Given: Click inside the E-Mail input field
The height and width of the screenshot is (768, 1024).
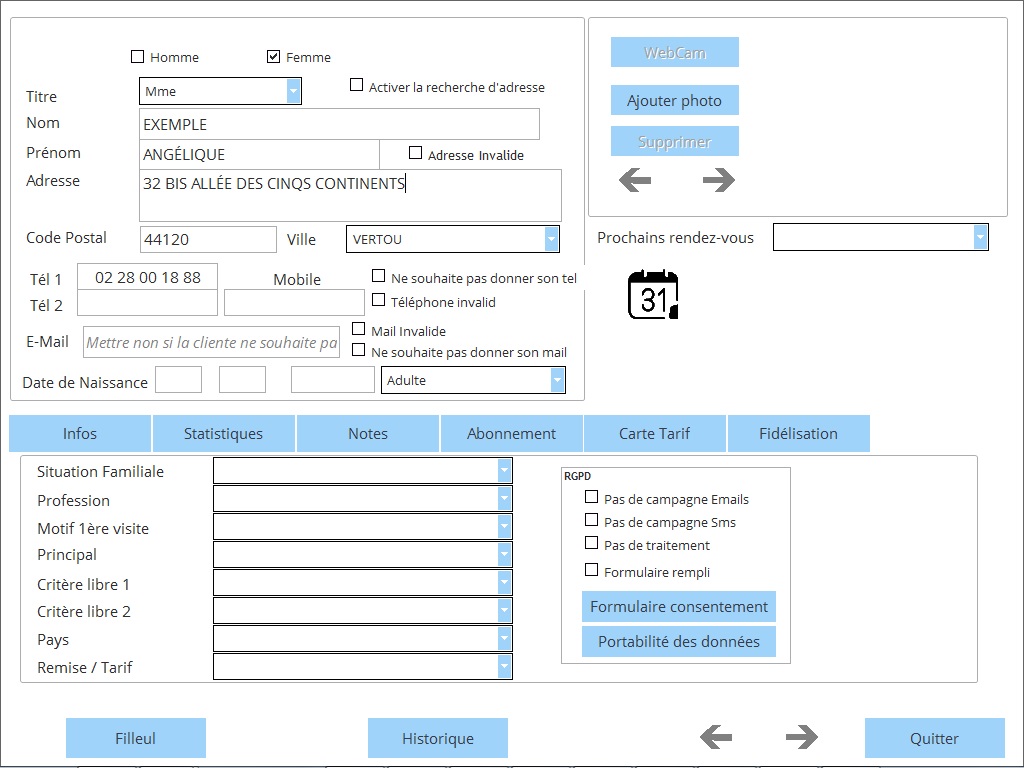Looking at the screenshot, I should click(211, 342).
